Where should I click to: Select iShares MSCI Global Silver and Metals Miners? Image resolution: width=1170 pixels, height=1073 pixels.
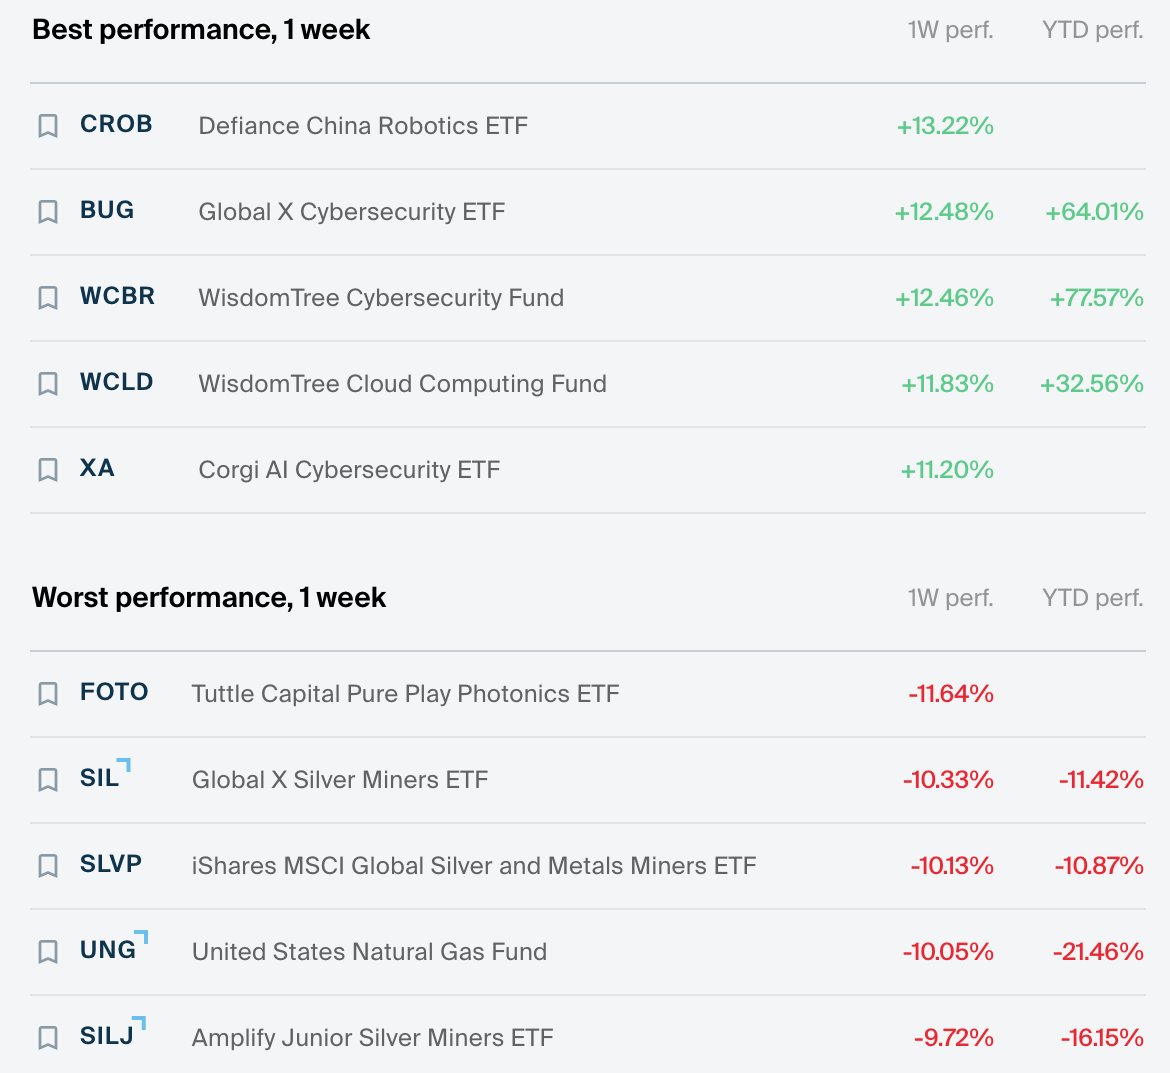tap(474, 866)
